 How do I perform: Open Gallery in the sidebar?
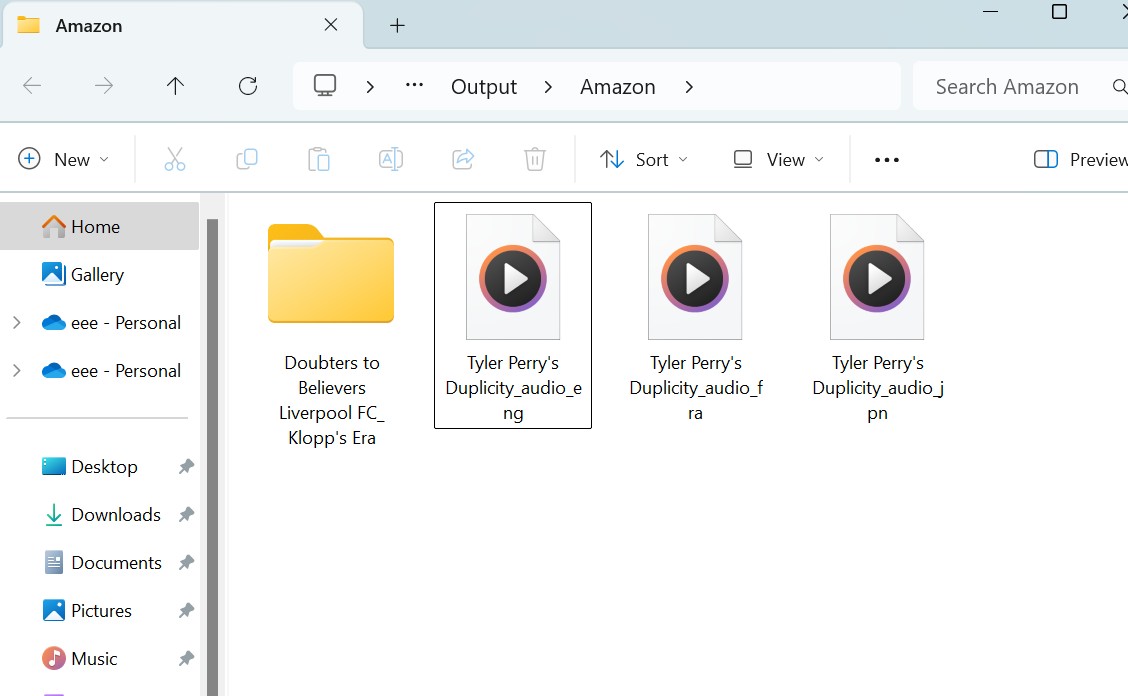tap(99, 274)
